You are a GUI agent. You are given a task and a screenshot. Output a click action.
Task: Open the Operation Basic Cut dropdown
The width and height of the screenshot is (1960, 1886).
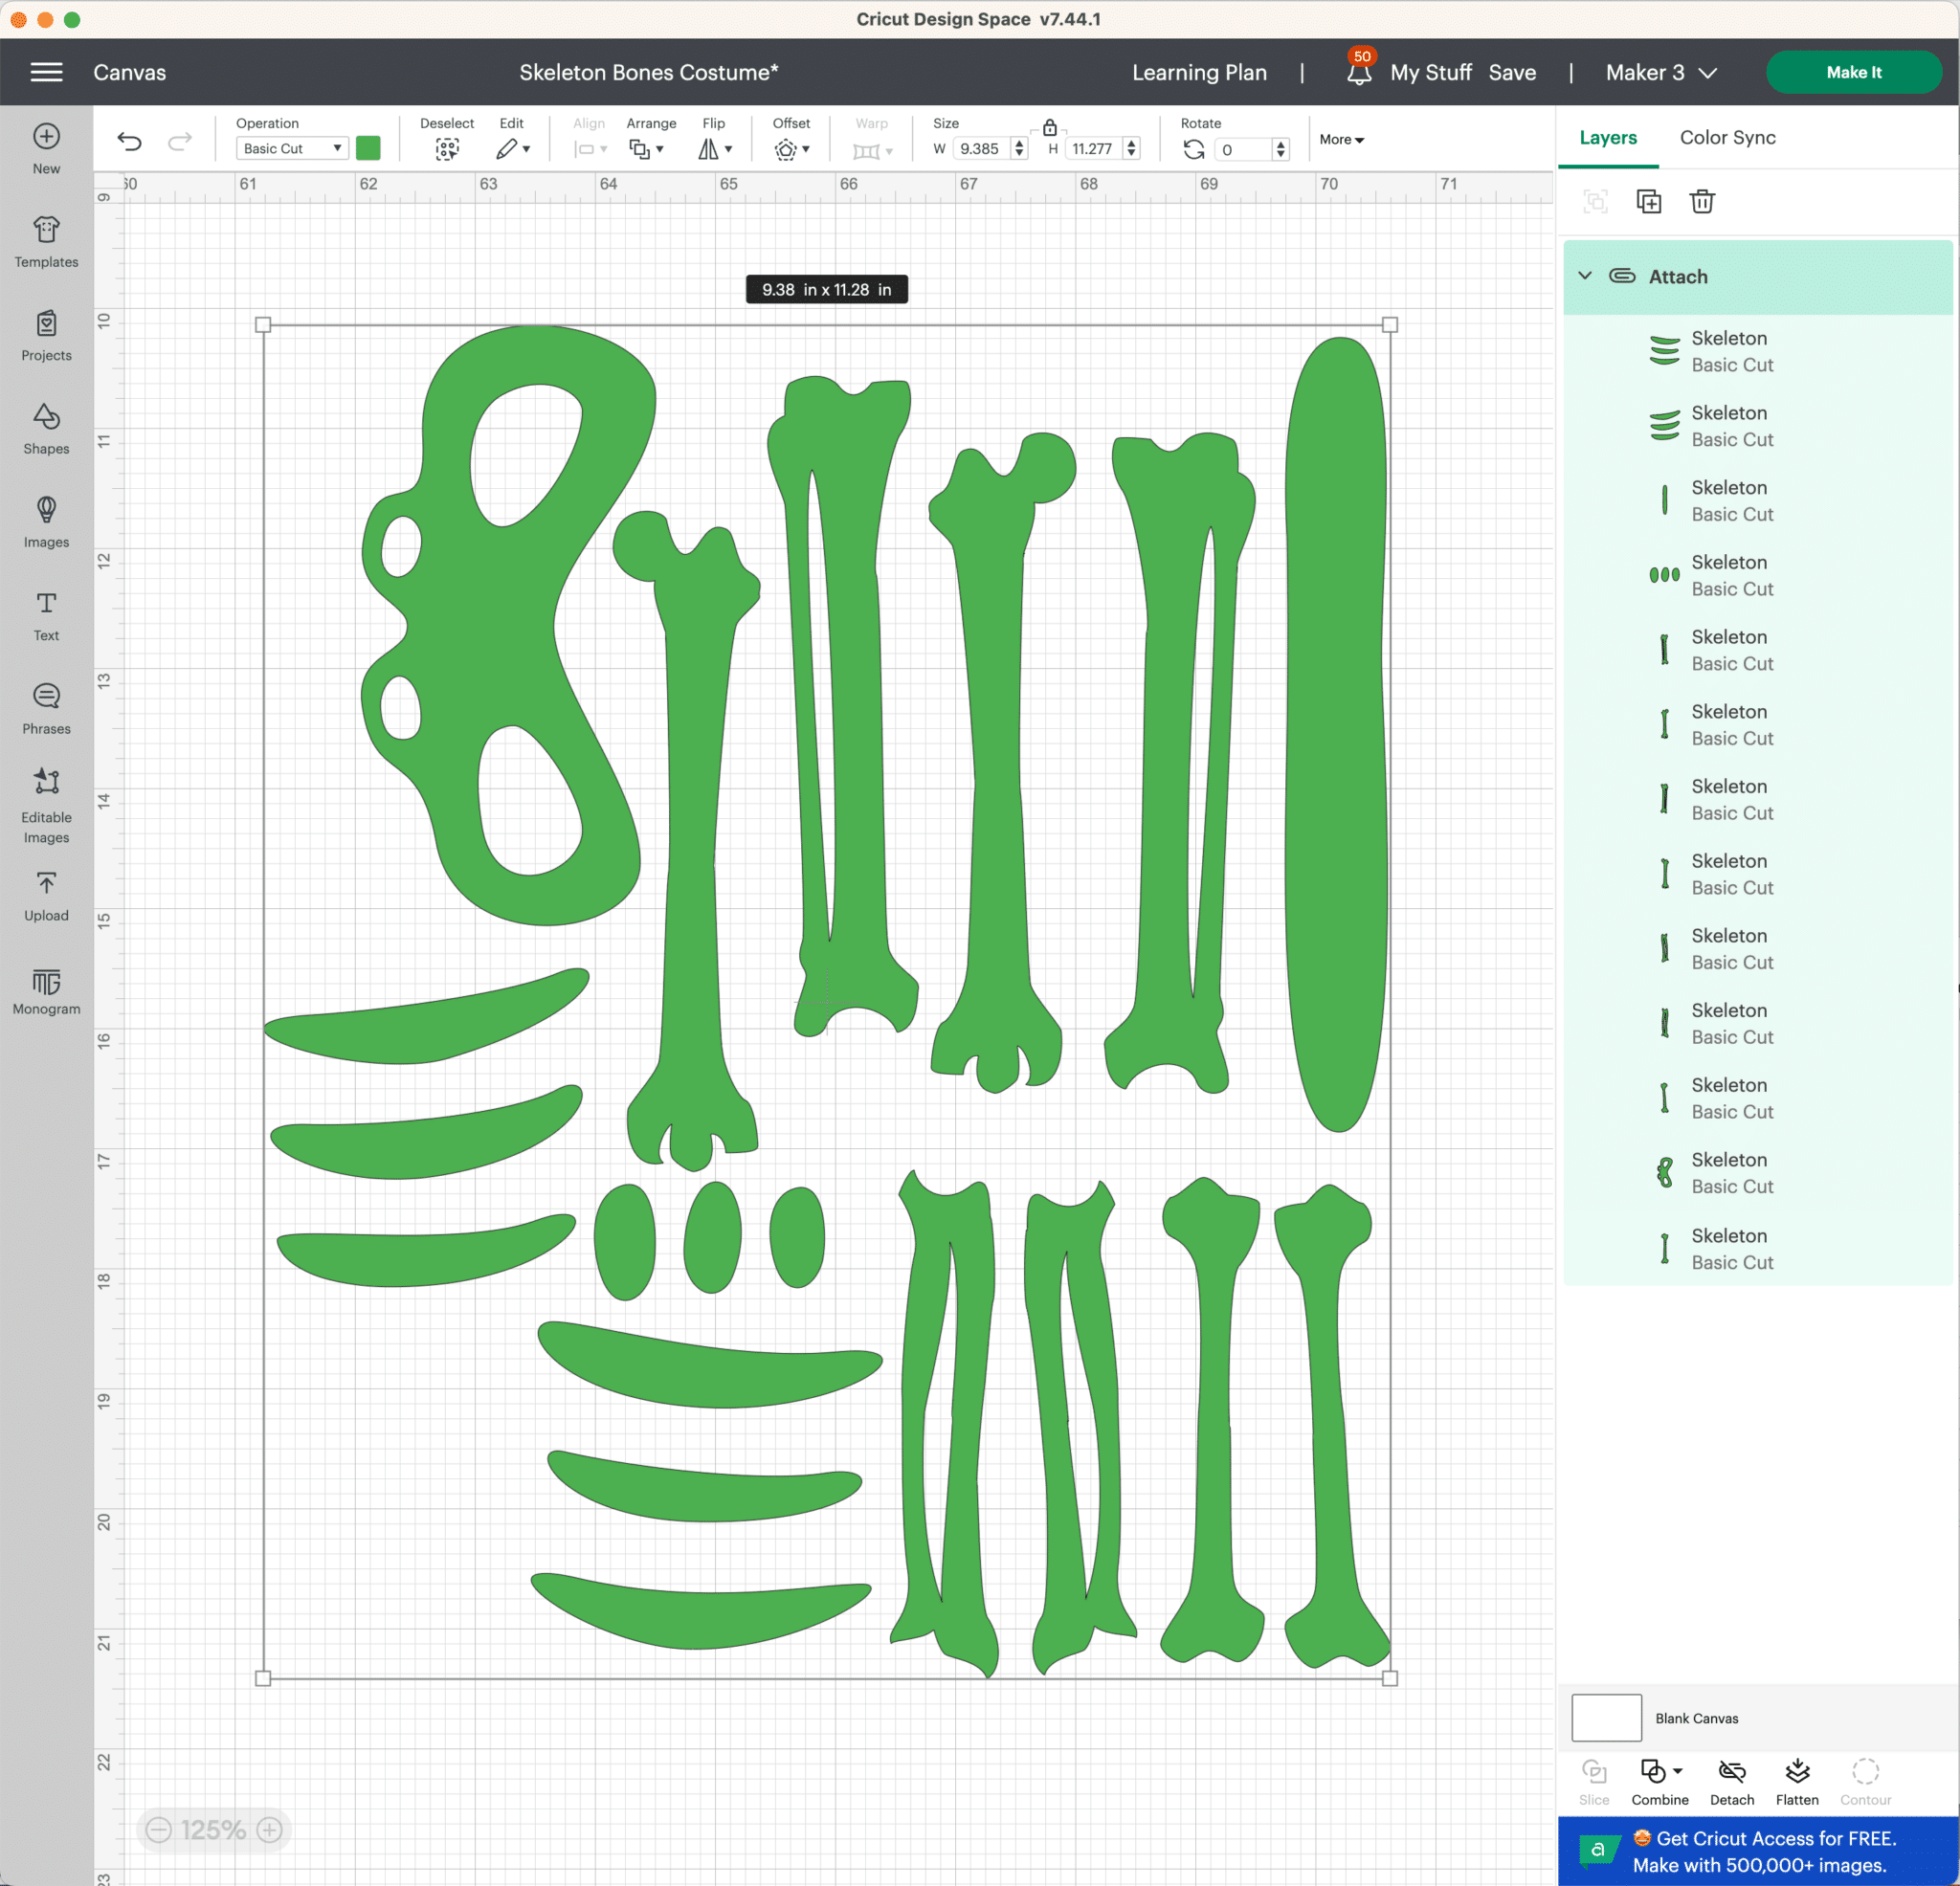coord(292,148)
